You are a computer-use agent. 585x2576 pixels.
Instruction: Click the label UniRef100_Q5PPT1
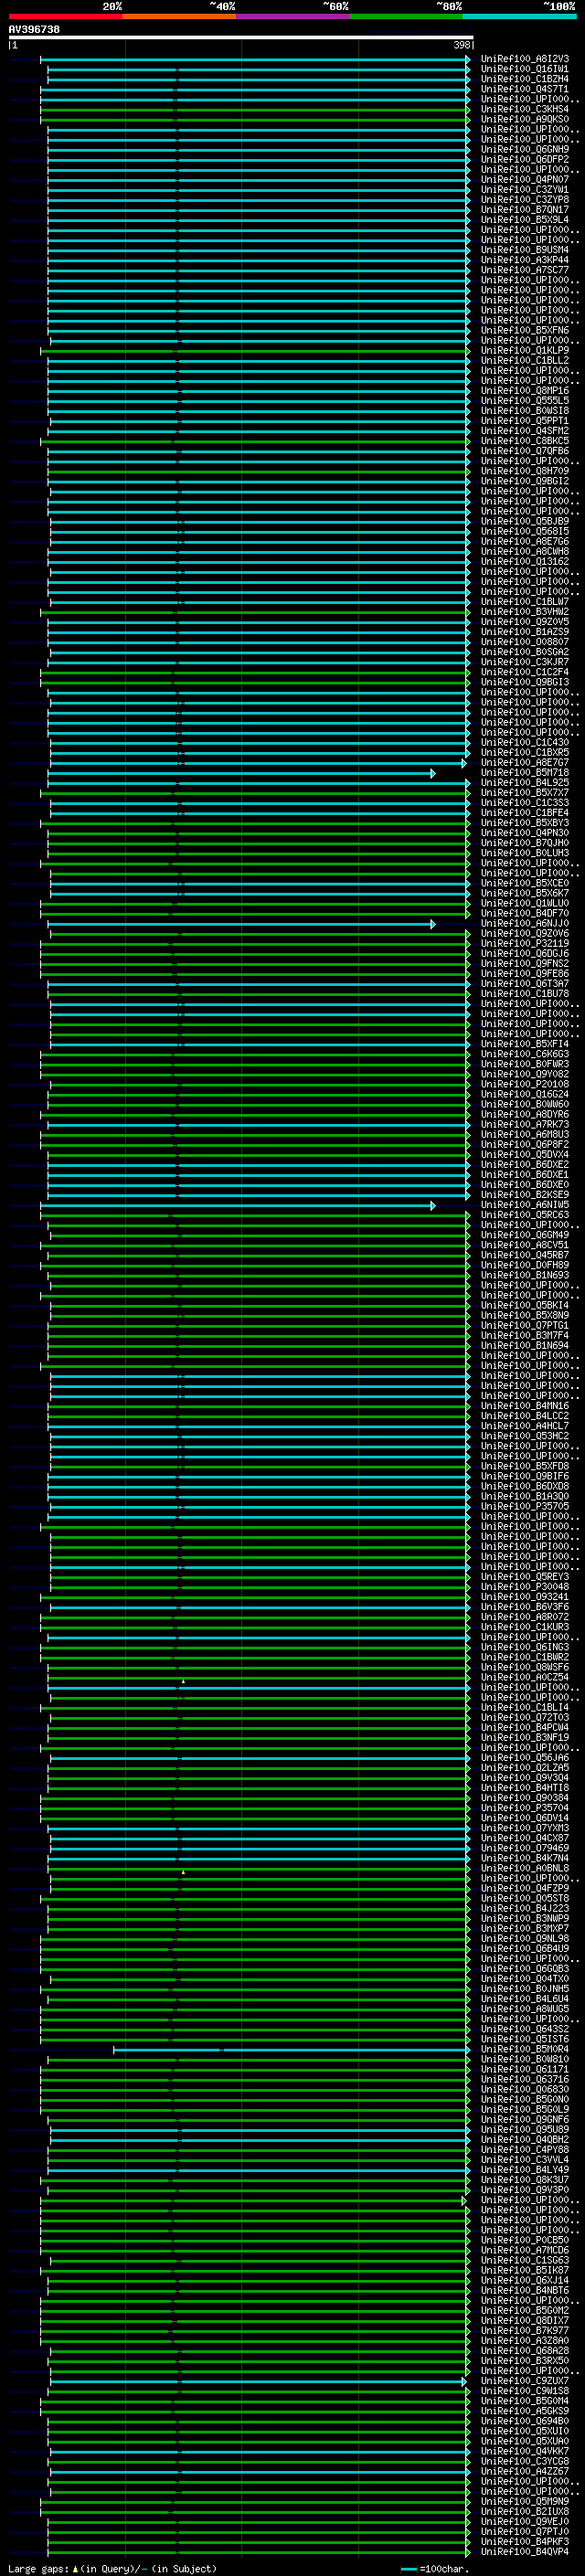tap(524, 421)
